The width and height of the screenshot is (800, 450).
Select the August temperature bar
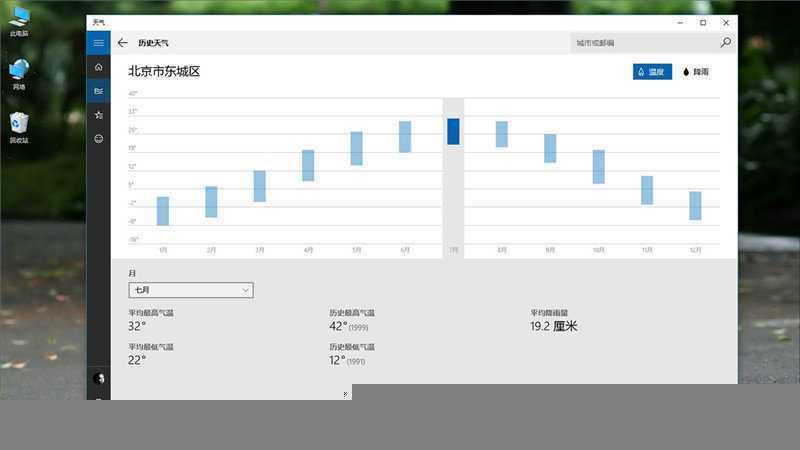tap(502, 134)
